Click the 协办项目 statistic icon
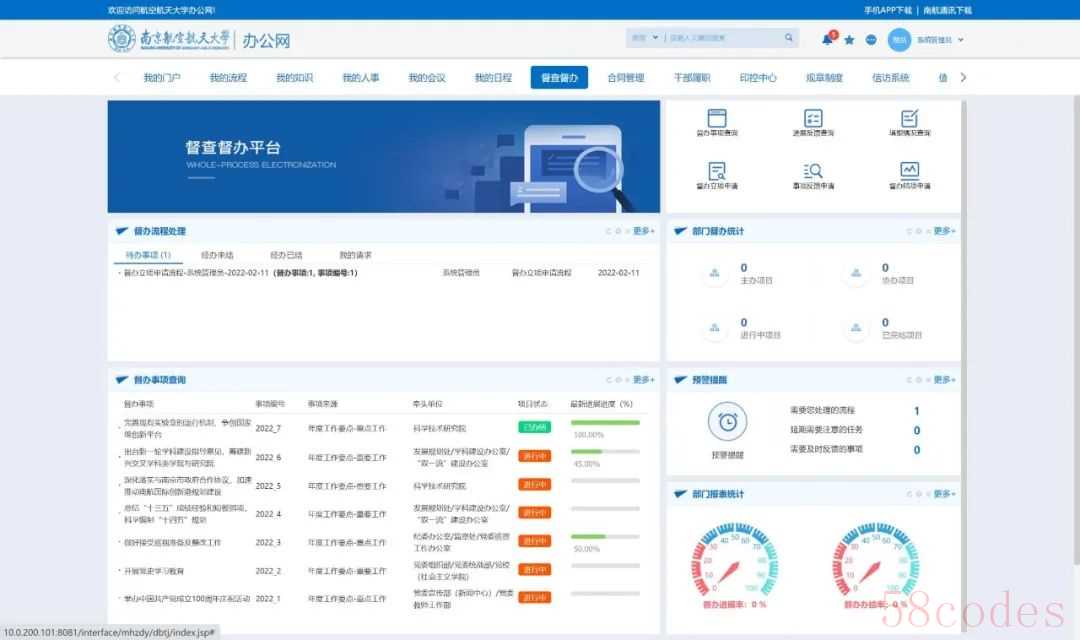 tap(856, 273)
